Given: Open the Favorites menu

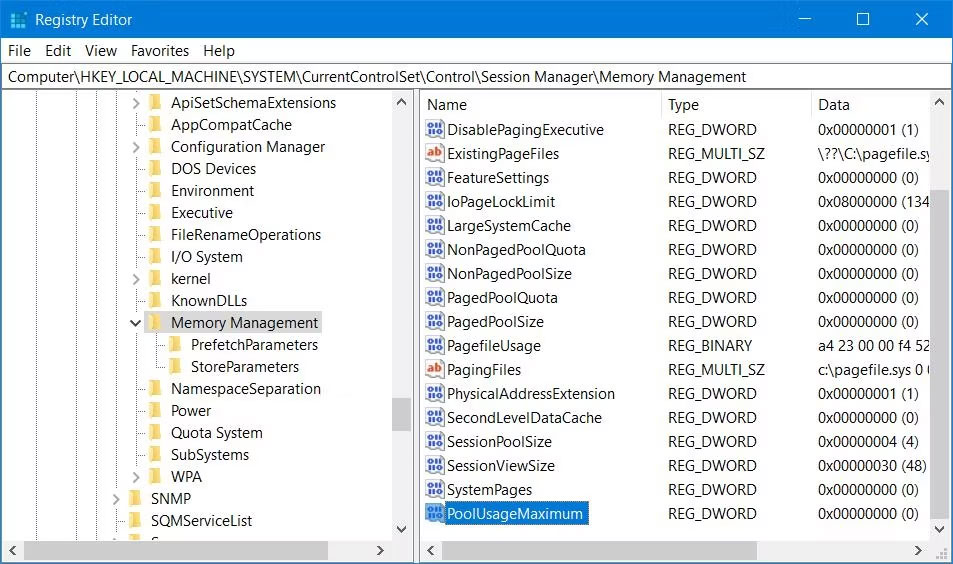Looking at the screenshot, I should [x=160, y=51].
